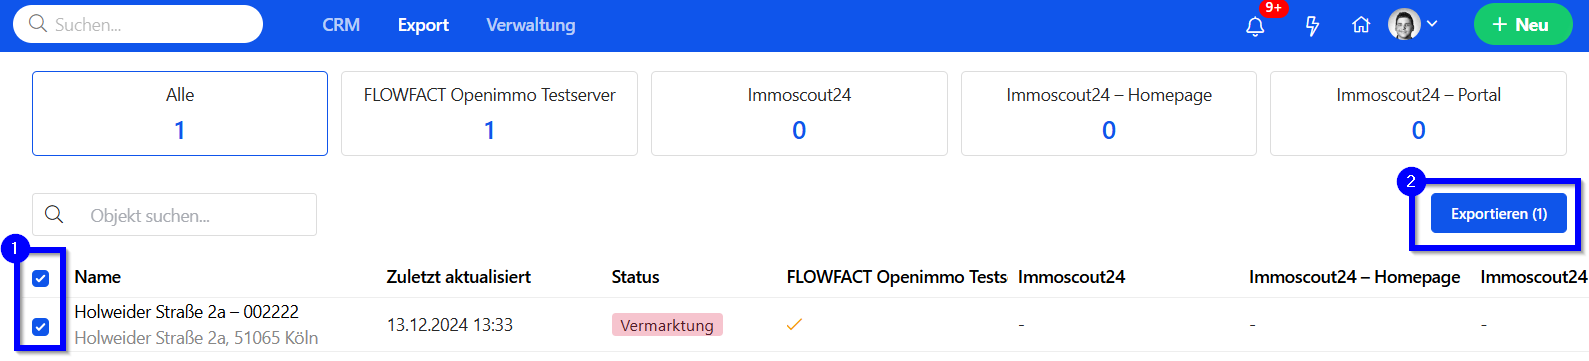Open the CRM menu
1589x361 pixels.
click(x=341, y=25)
